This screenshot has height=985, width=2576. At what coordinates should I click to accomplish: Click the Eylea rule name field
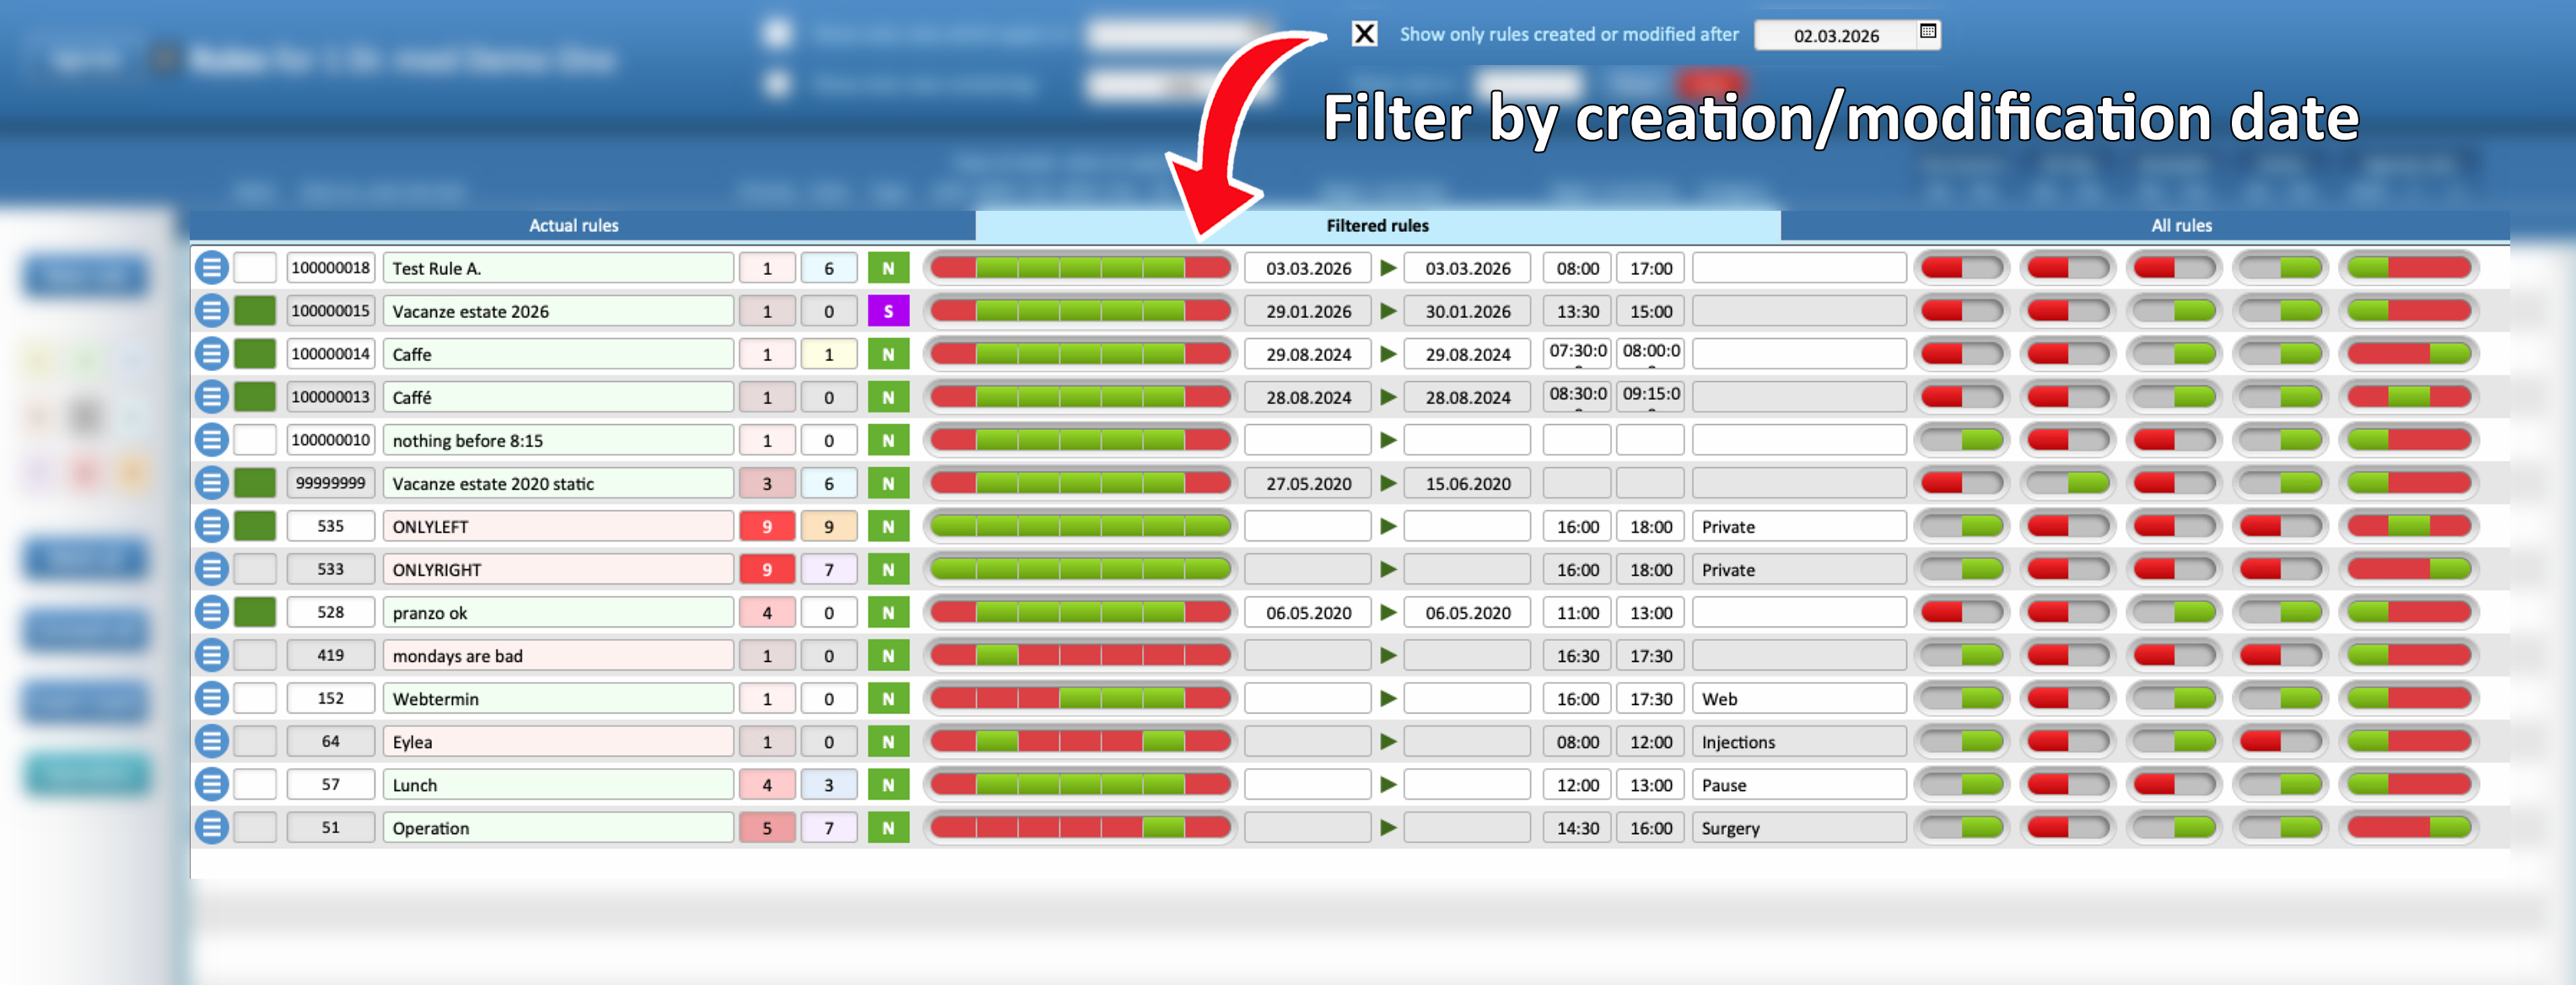click(557, 742)
